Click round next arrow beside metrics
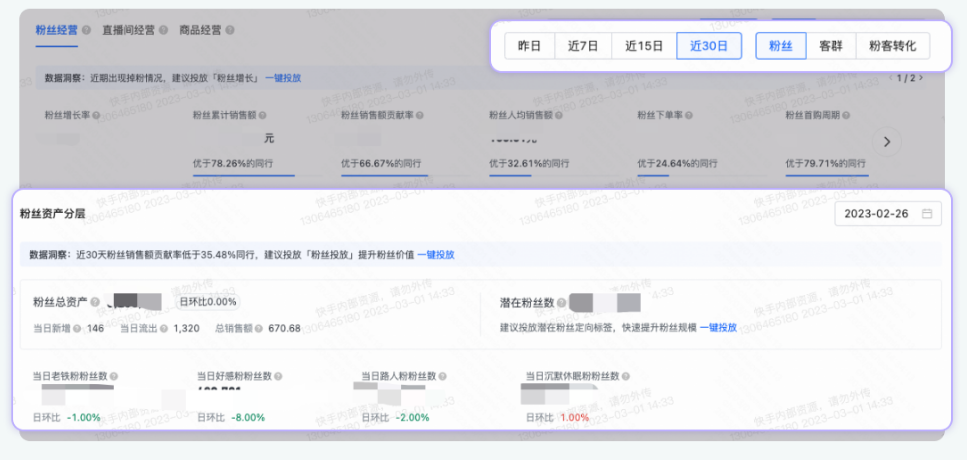 [x=887, y=142]
